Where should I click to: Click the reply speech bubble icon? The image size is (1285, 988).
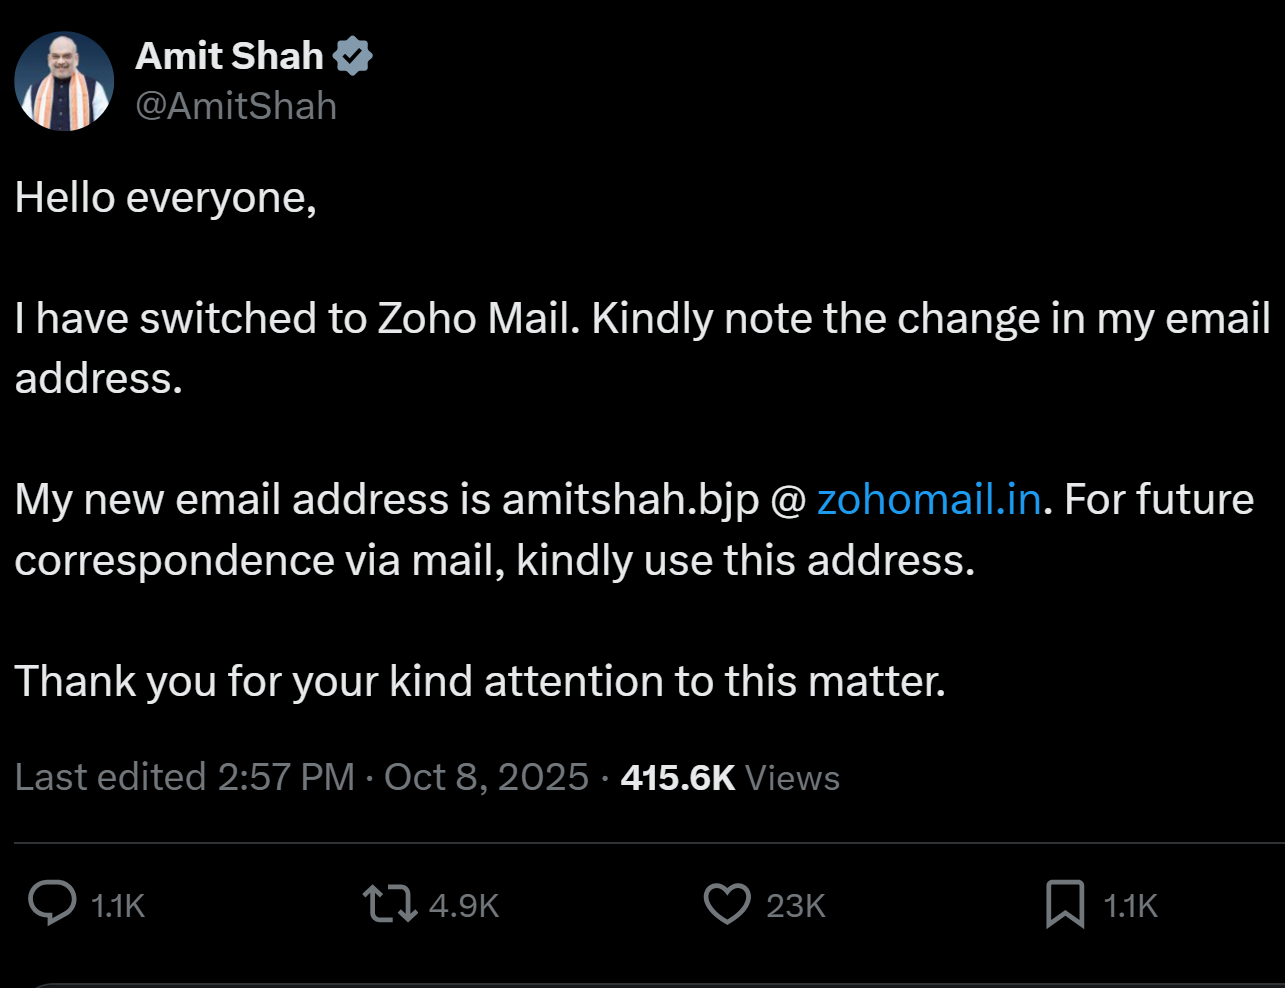point(52,903)
